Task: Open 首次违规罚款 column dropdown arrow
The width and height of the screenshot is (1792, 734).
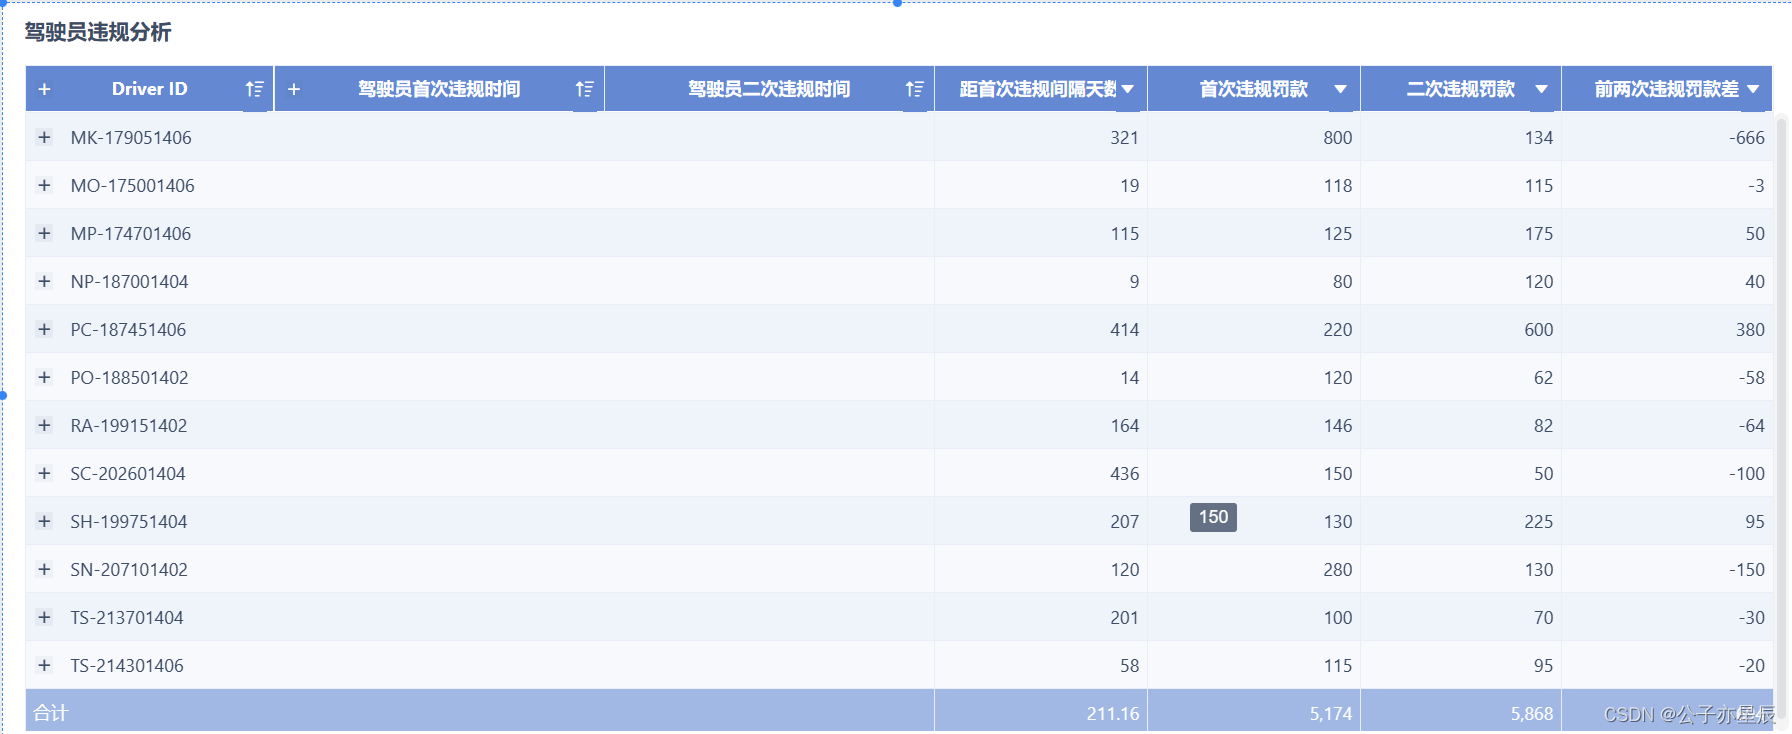Action: (x=1341, y=89)
